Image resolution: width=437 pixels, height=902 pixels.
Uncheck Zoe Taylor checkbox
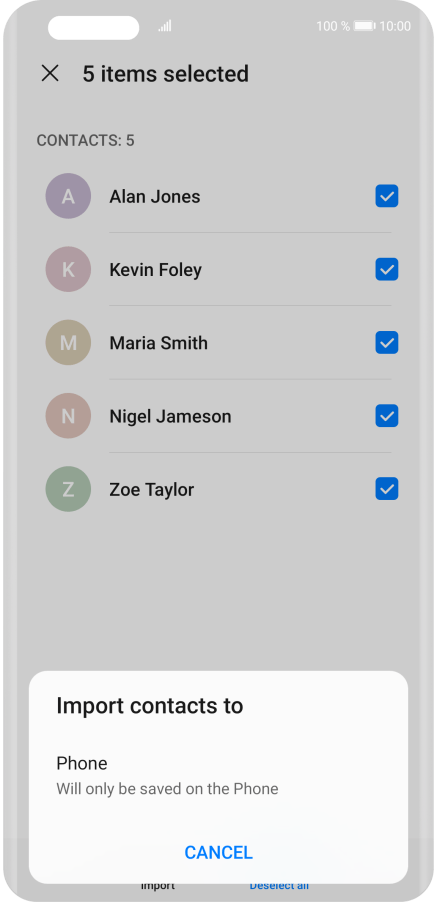coord(387,489)
